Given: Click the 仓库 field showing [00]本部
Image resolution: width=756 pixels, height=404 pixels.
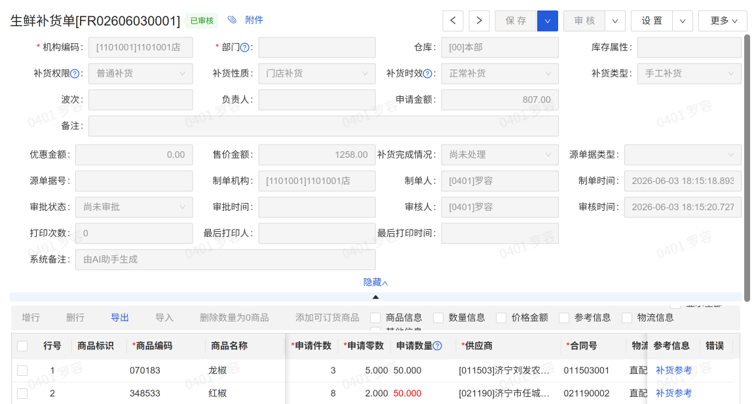Looking at the screenshot, I should (x=500, y=47).
